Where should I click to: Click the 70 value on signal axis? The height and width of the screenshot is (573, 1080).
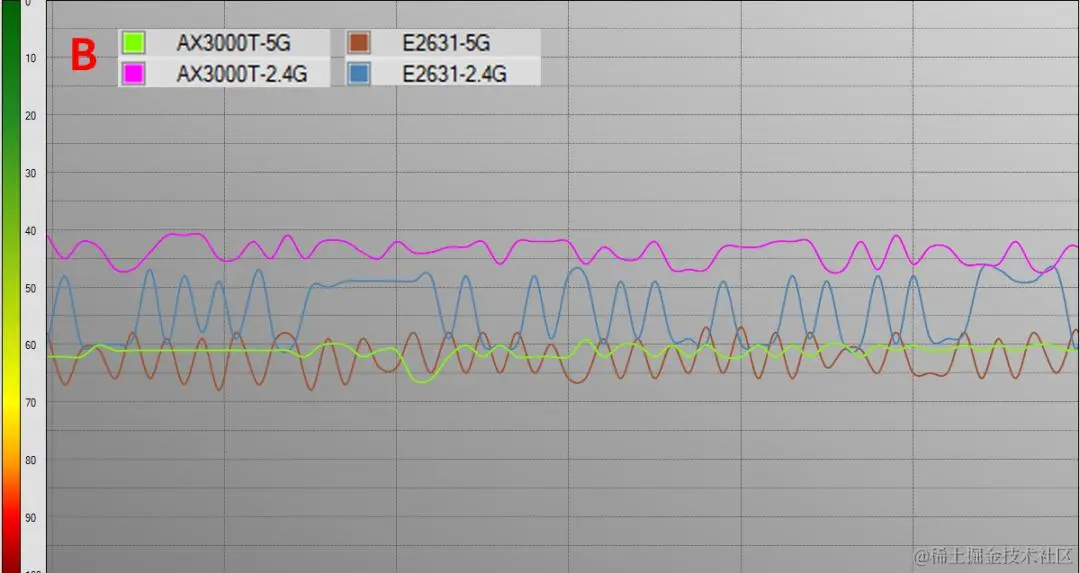(30, 402)
